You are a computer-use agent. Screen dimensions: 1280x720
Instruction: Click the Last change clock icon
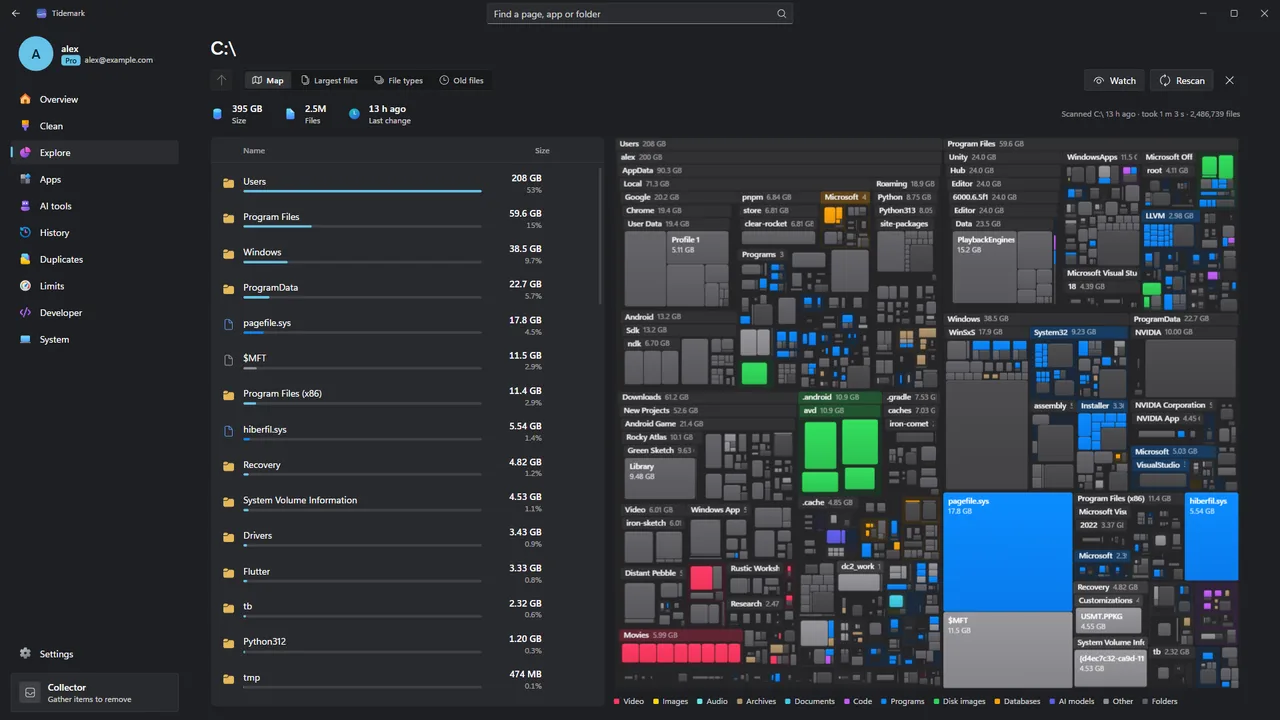[354, 114]
